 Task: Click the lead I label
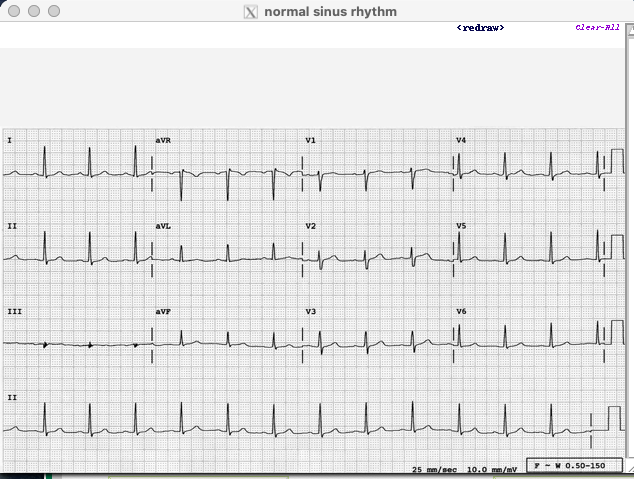(10, 140)
